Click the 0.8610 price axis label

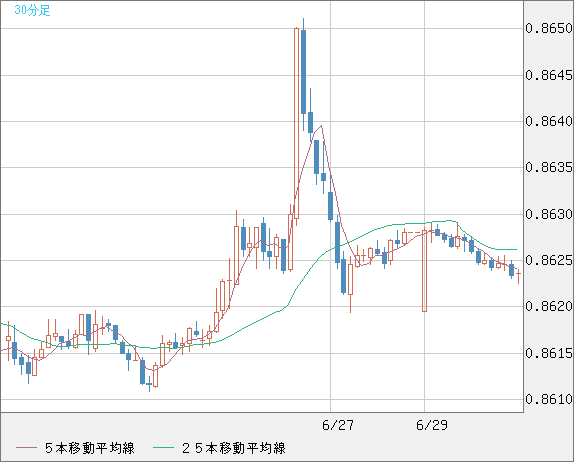click(549, 399)
